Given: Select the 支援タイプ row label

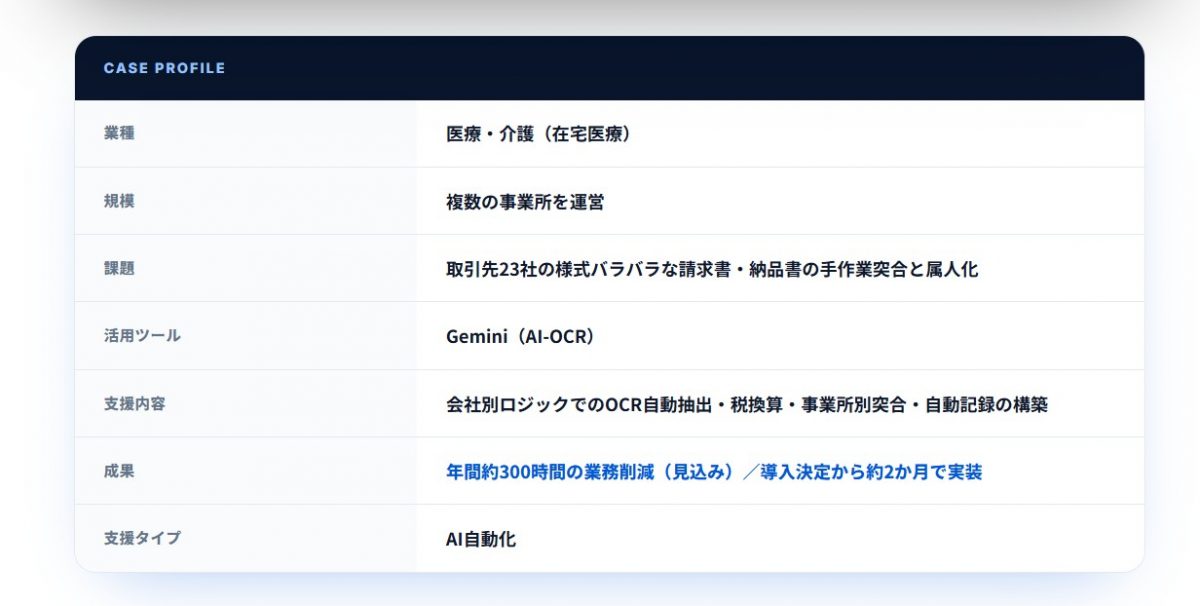Looking at the screenshot, I should [142, 538].
